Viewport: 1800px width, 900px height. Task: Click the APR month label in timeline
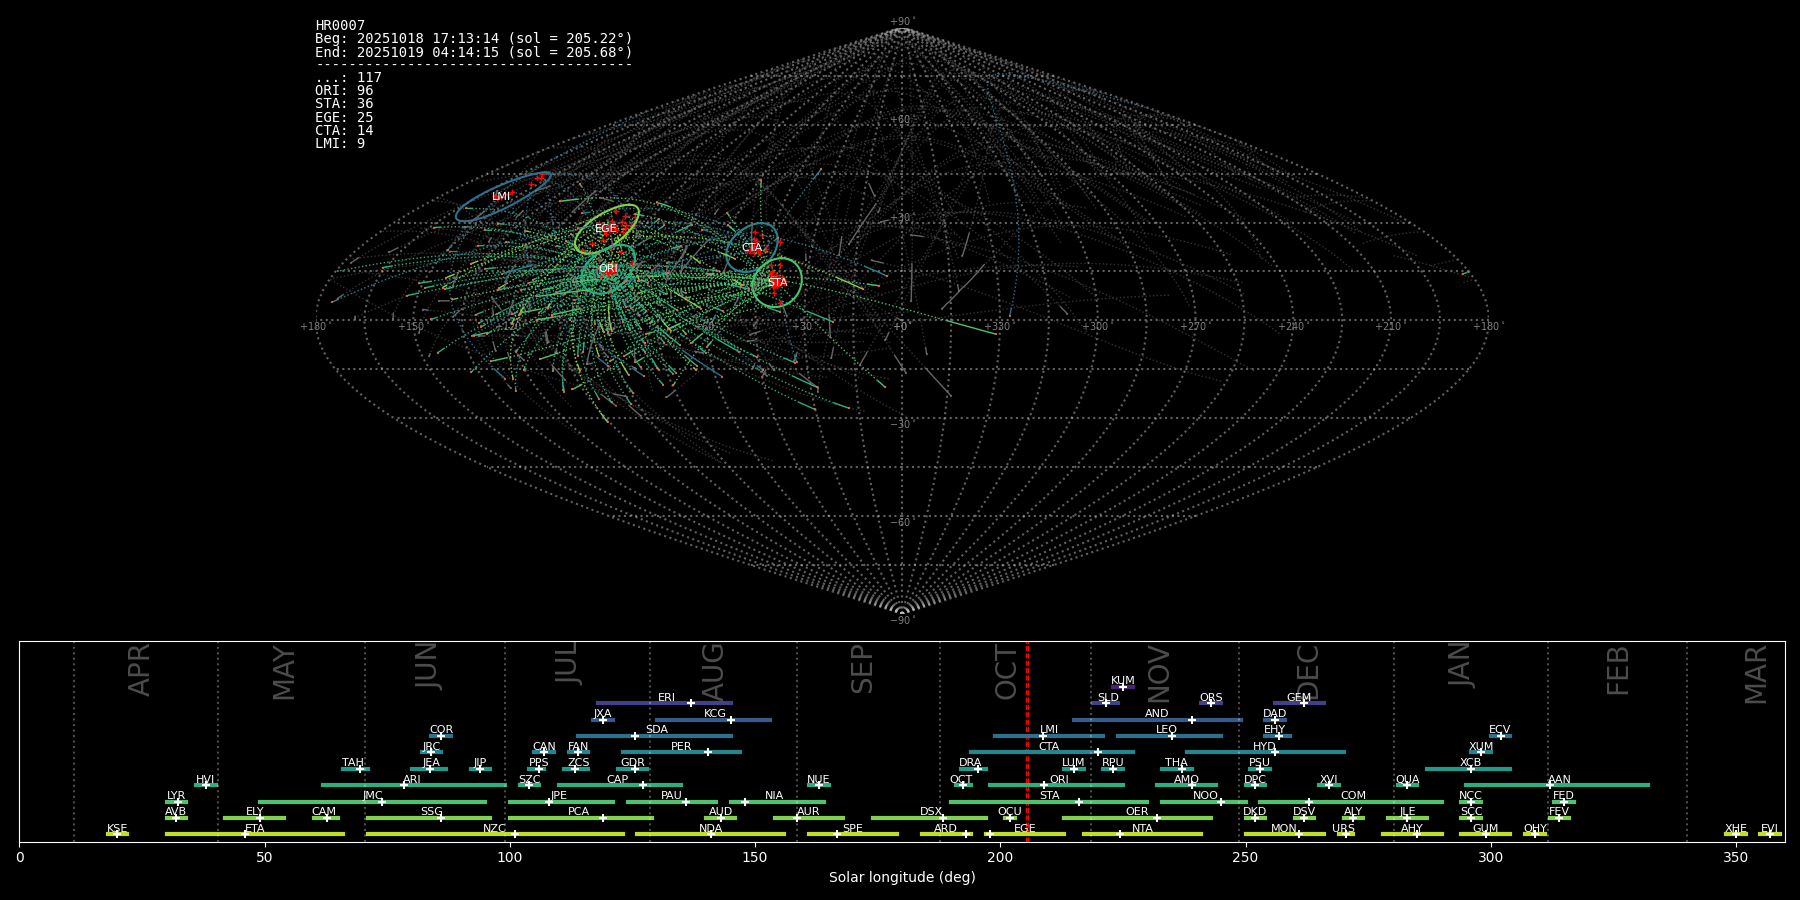pos(139,670)
